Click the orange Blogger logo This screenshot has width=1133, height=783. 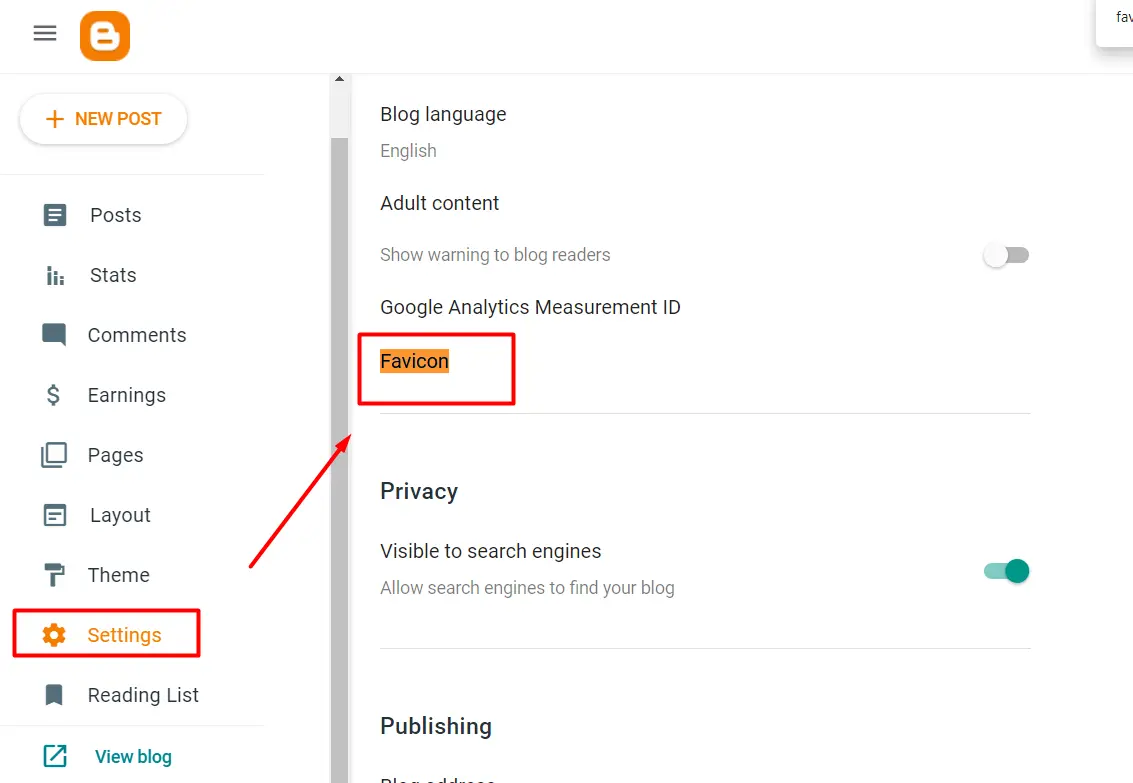(x=105, y=36)
